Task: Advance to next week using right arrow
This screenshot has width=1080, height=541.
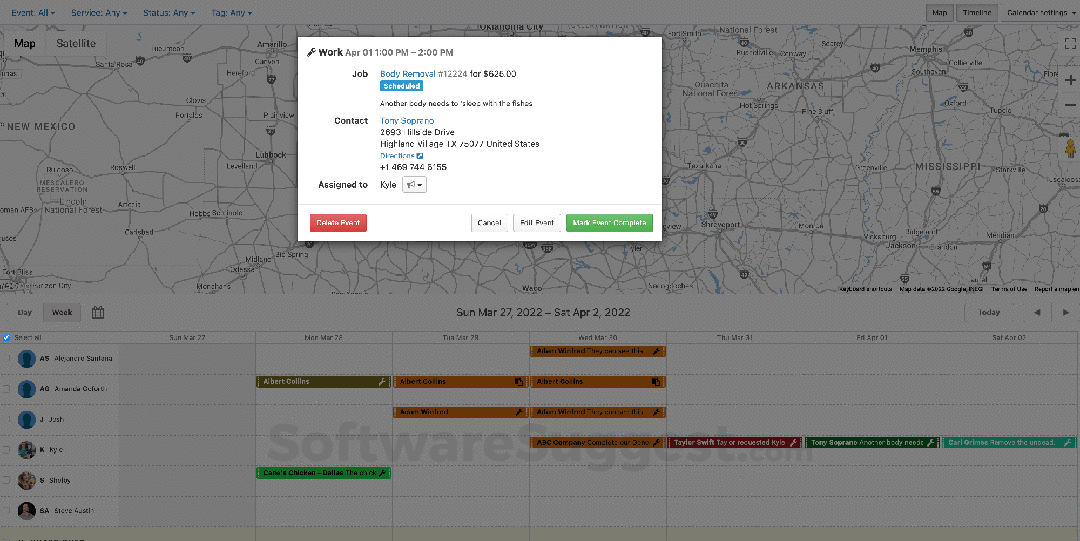Action: tap(1065, 313)
